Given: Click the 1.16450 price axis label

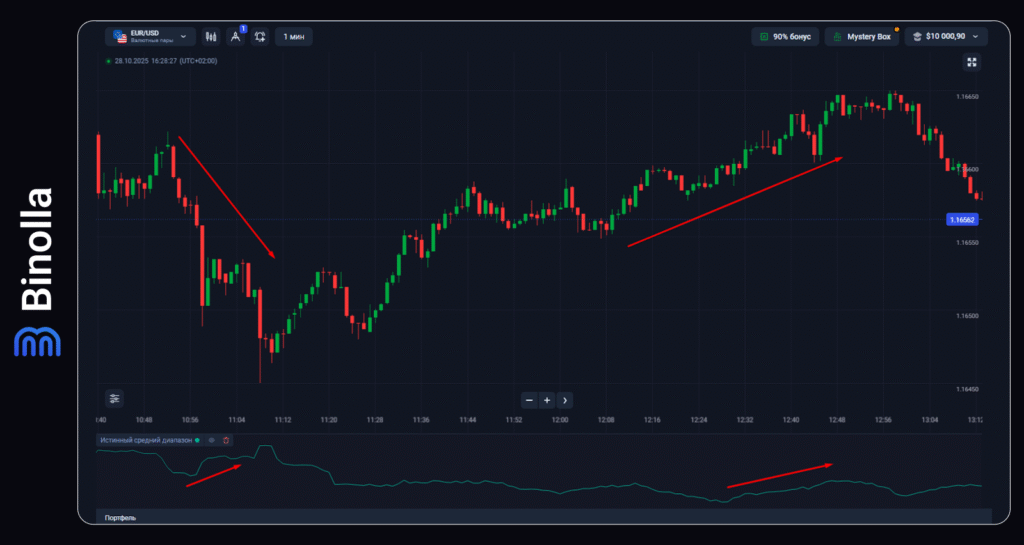Looking at the screenshot, I should pos(967,389).
